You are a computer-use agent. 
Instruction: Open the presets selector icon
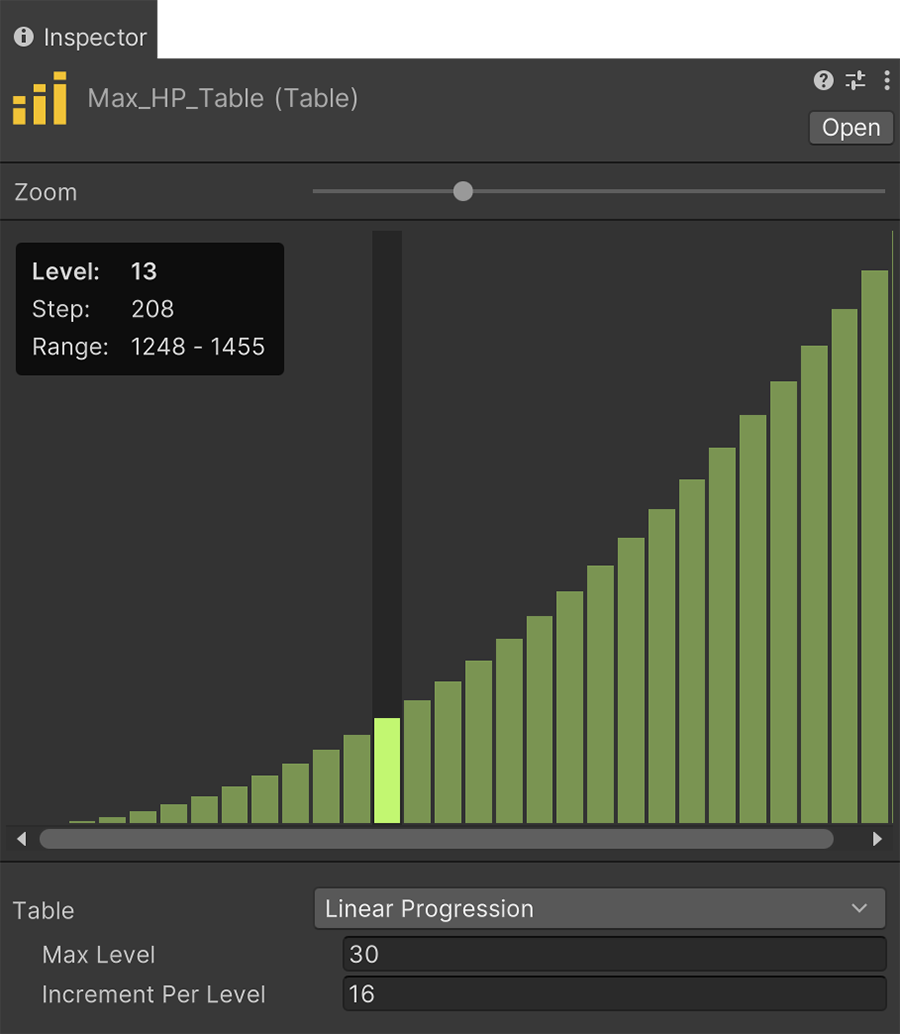[x=856, y=80]
